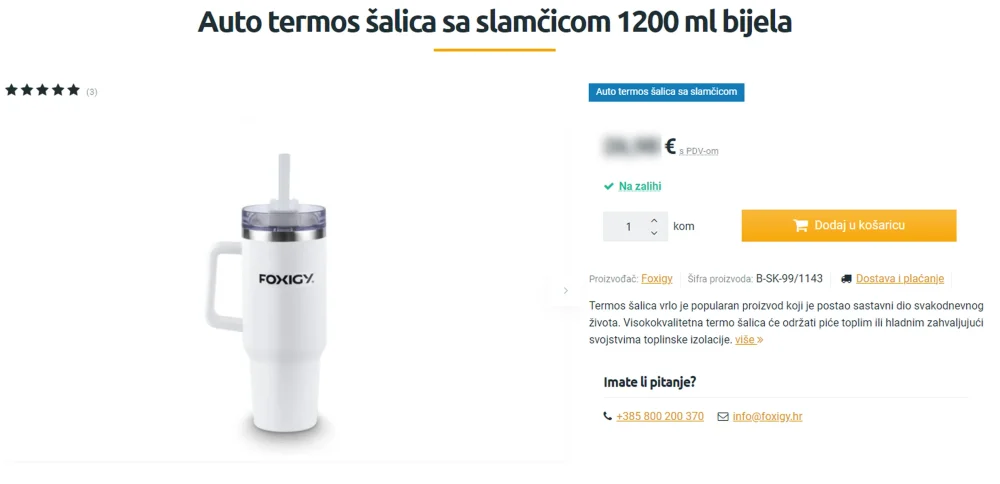Call the +385 800 200 370 phone link

point(660,416)
